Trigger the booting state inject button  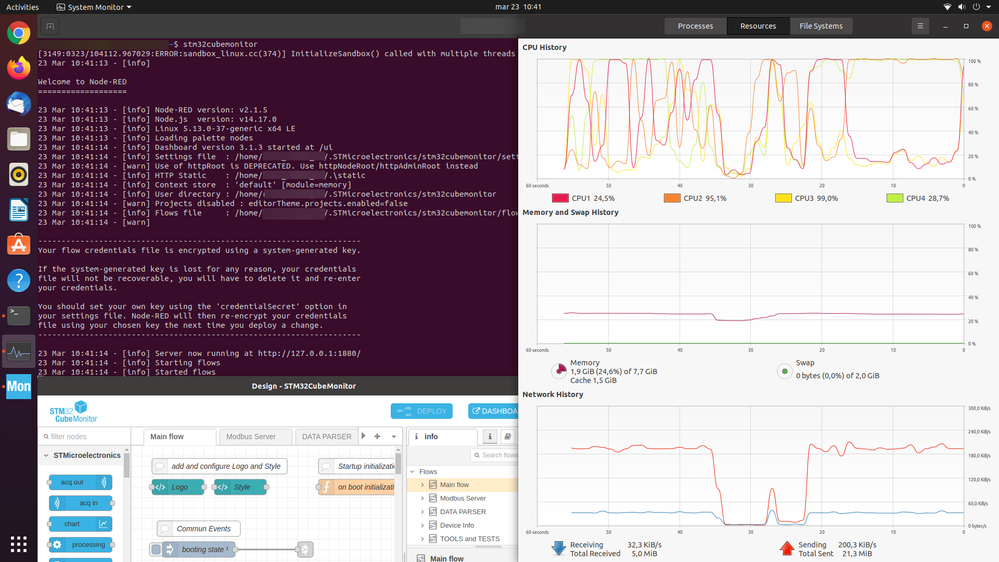click(156, 549)
